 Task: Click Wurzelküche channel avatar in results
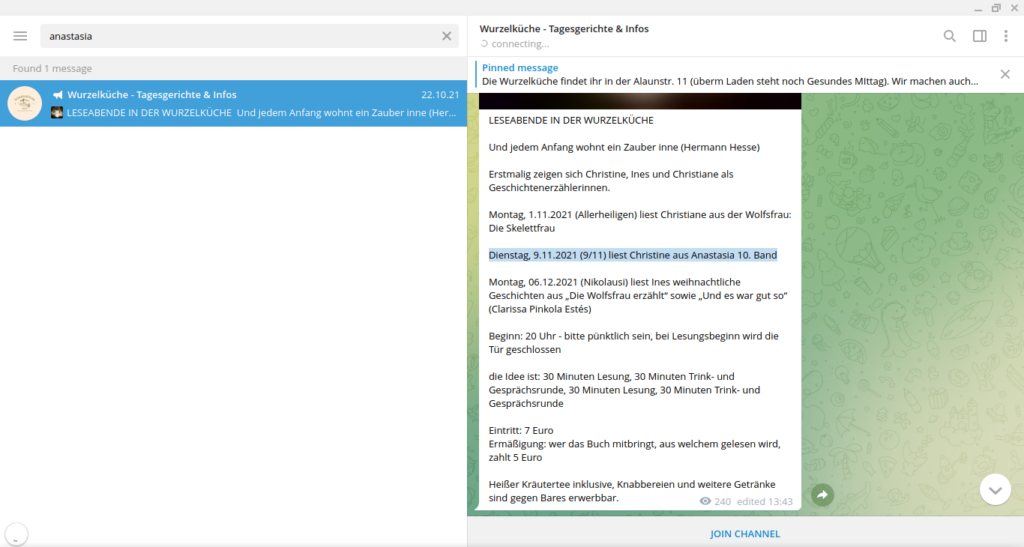(25, 103)
